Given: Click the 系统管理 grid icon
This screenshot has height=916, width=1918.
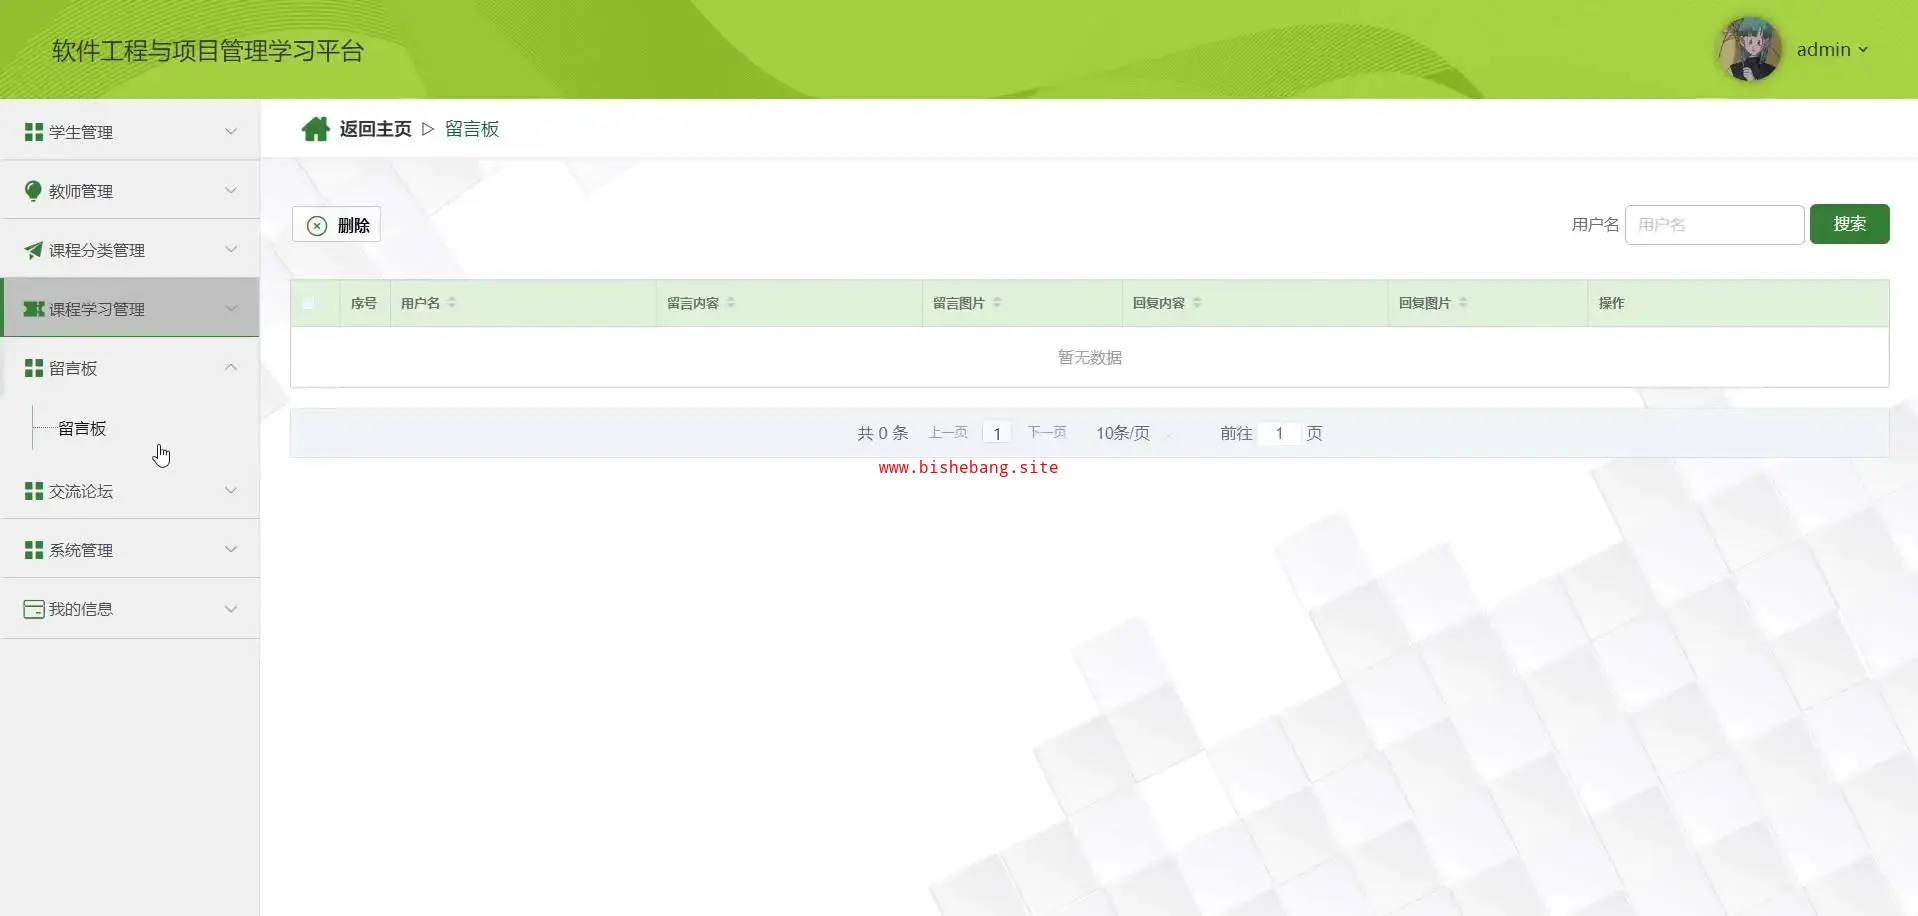Looking at the screenshot, I should point(33,550).
